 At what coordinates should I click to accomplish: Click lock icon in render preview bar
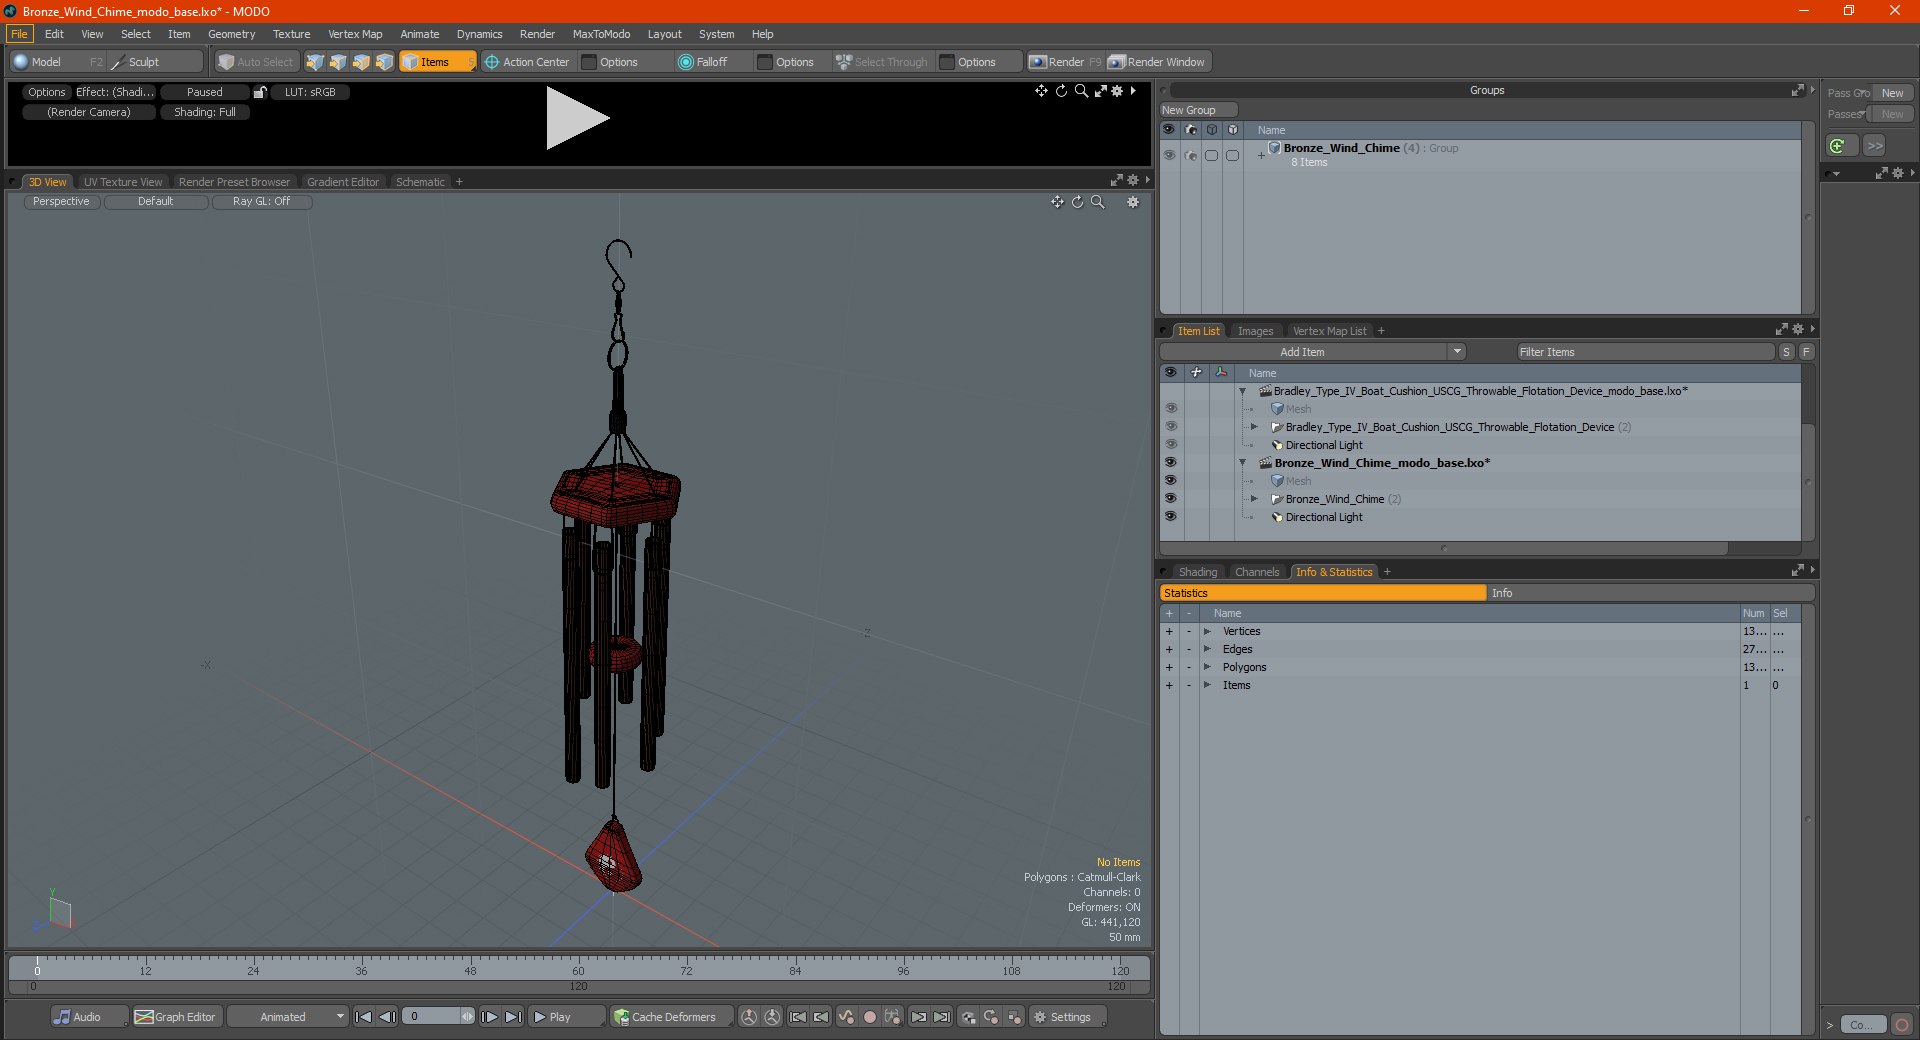coord(260,92)
